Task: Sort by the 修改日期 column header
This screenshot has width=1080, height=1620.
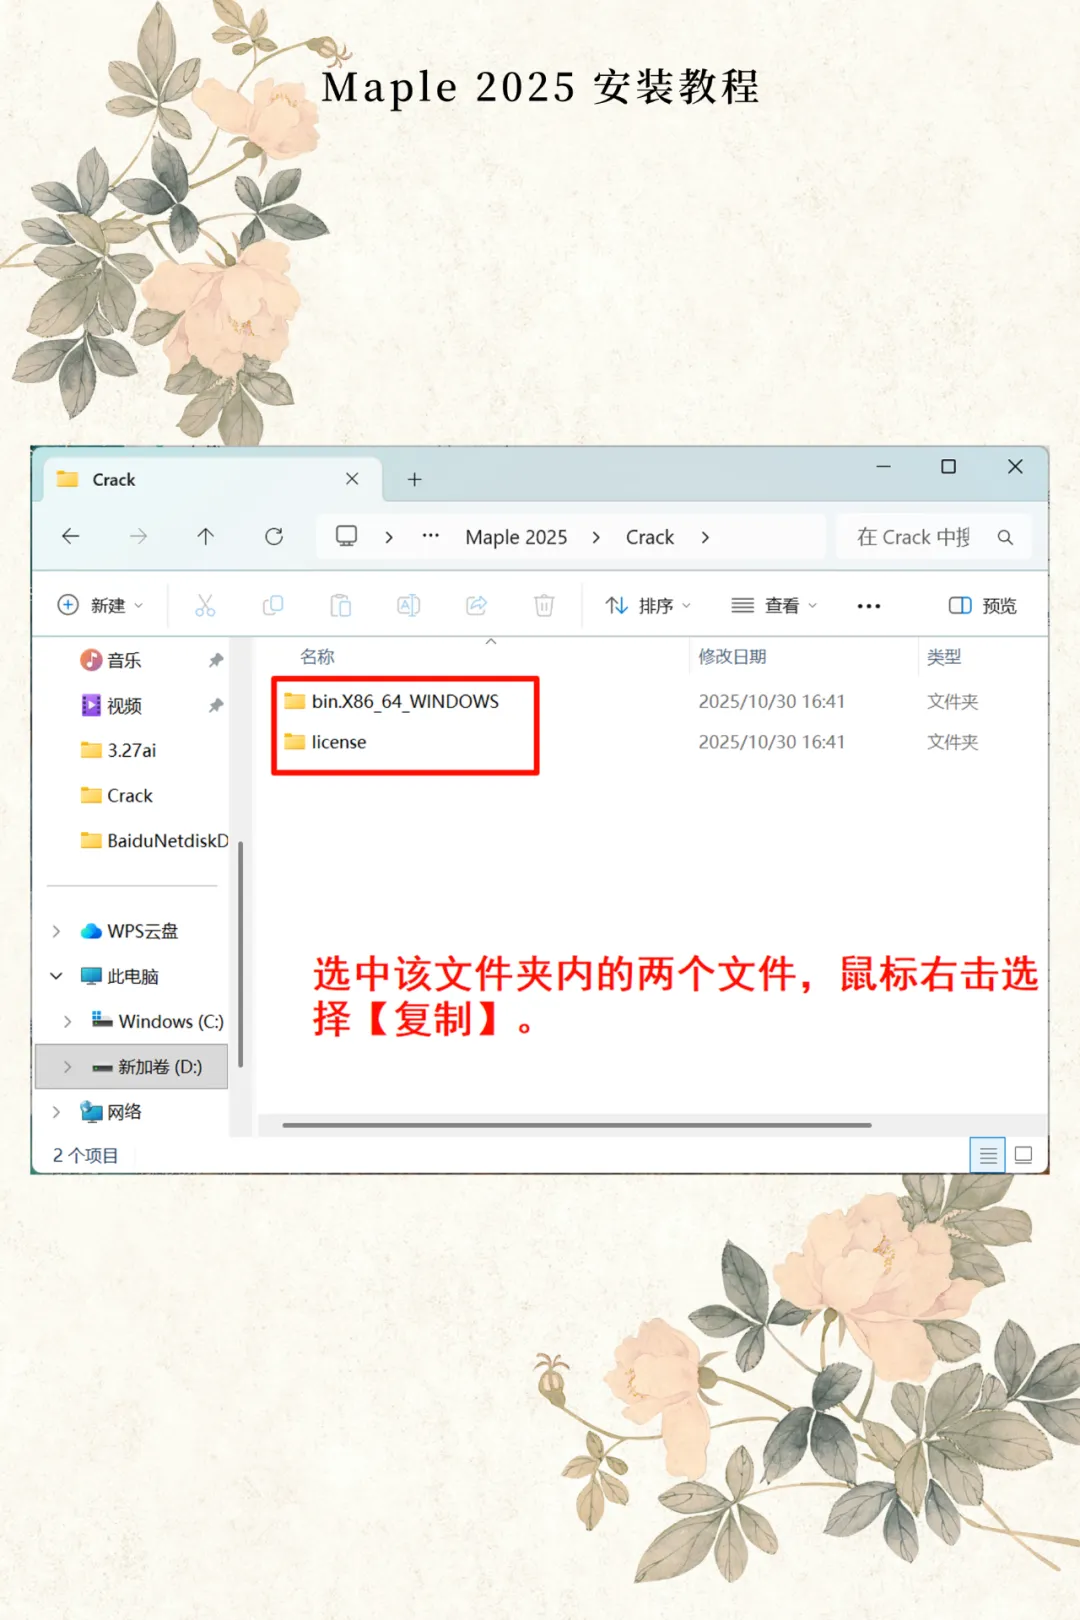Action: (x=732, y=657)
